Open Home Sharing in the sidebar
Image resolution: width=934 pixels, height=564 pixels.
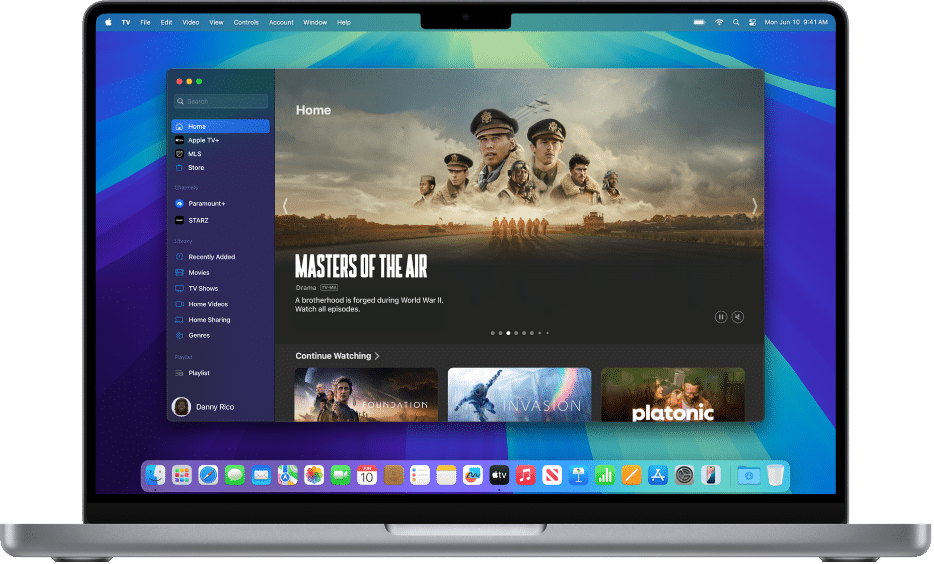click(220, 320)
